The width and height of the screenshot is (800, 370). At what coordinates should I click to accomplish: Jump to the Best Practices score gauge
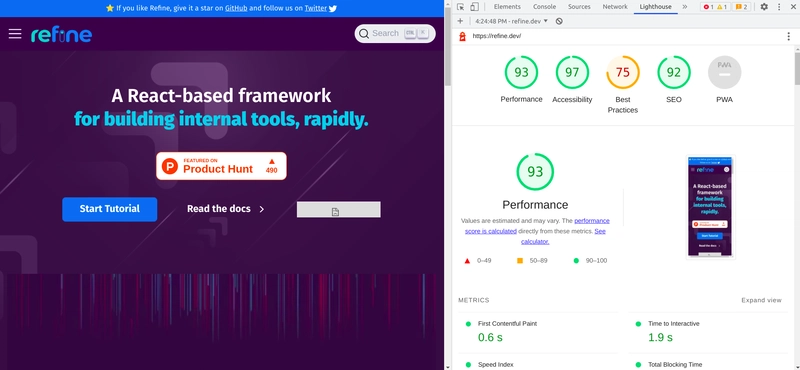click(x=622, y=72)
